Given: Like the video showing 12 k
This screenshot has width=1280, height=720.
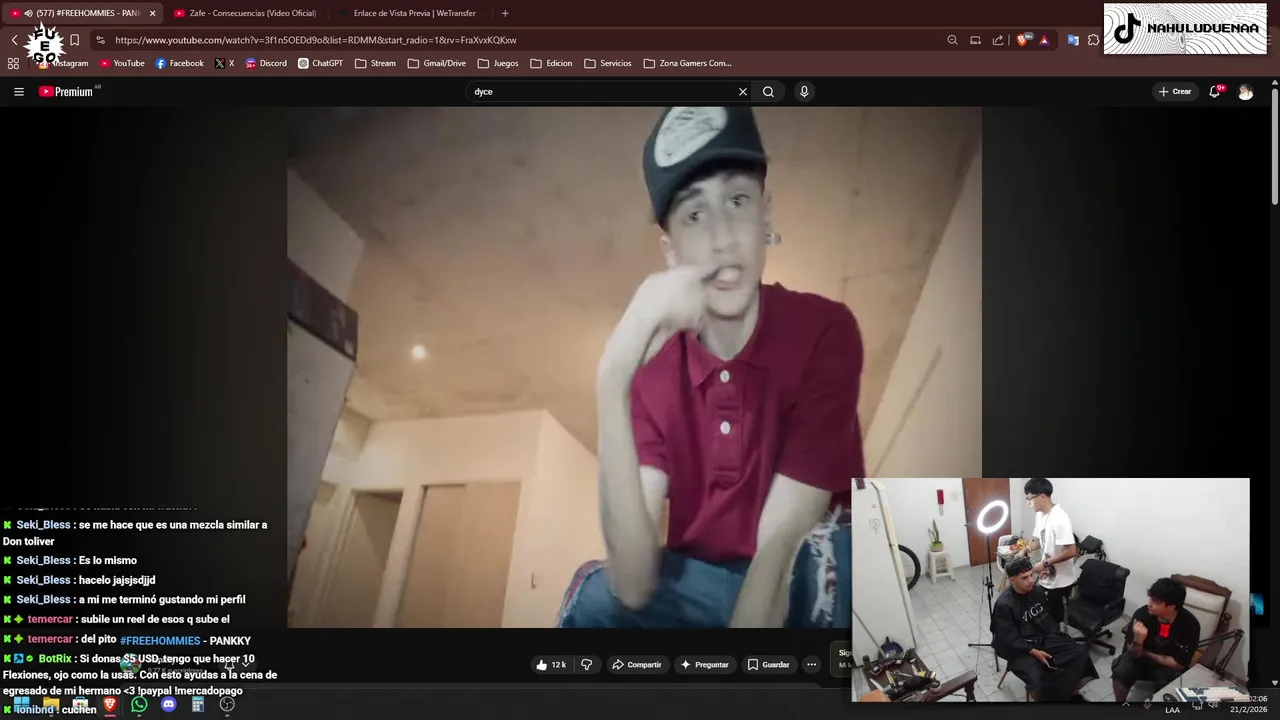Looking at the screenshot, I should coord(551,664).
